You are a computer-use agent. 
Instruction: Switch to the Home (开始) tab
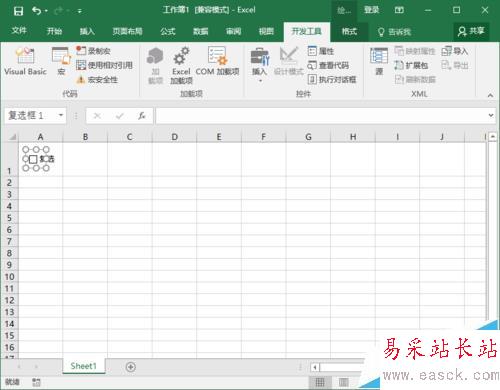click(x=54, y=31)
